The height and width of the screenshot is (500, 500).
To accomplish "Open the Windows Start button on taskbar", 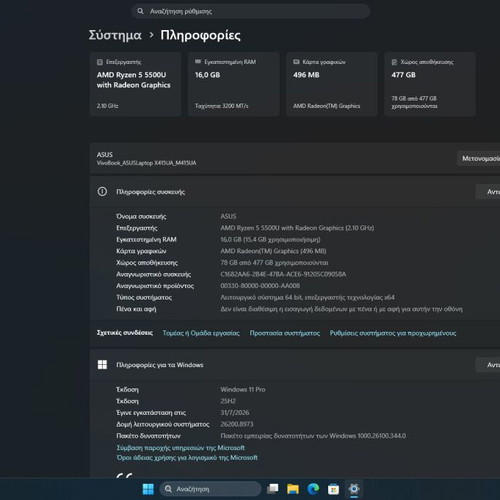I will [148, 489].
